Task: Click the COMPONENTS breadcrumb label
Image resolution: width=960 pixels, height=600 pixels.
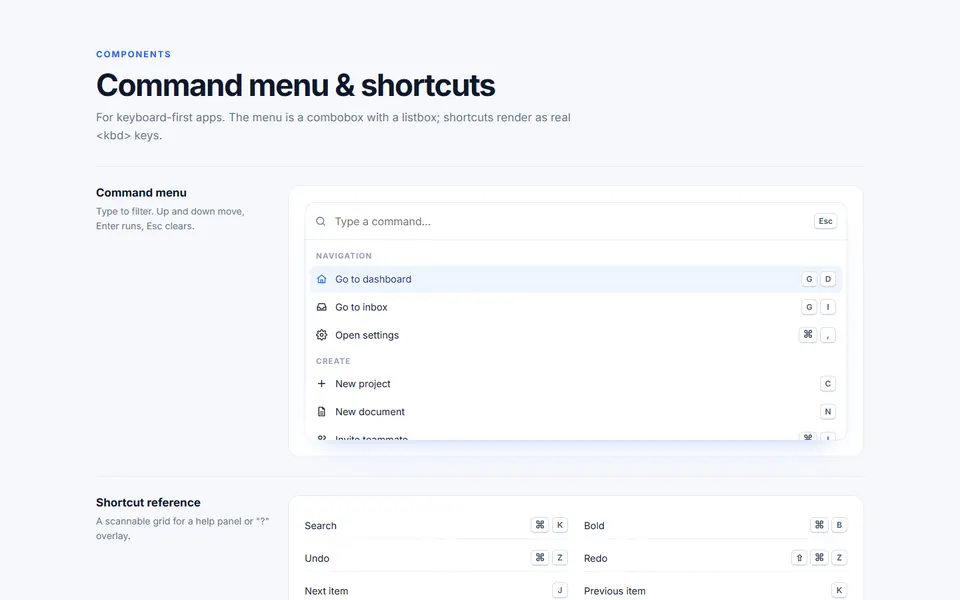Action: tap(133, 54)
